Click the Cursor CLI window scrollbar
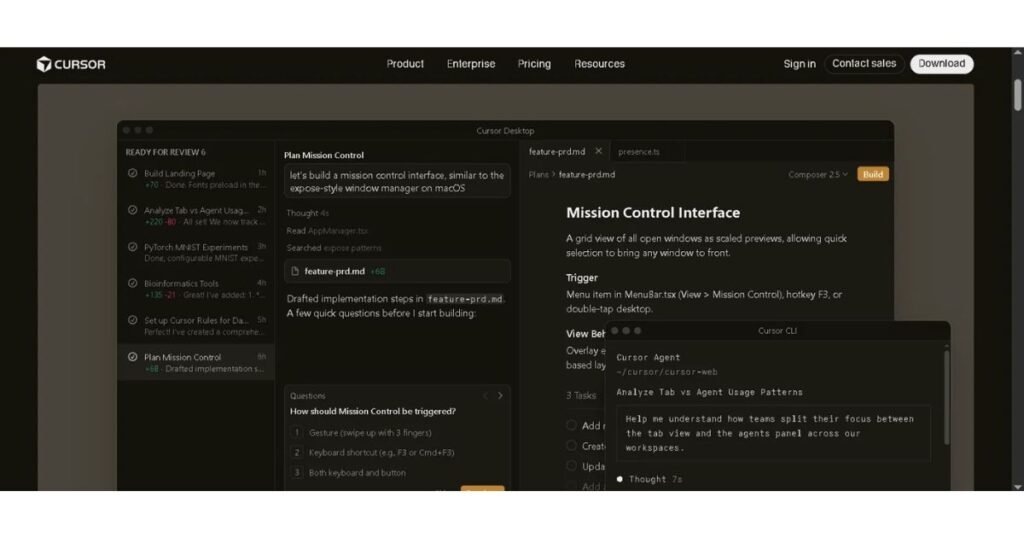Image resolution: width=1024 pixels, height=538 pixels. click(946, 398)
